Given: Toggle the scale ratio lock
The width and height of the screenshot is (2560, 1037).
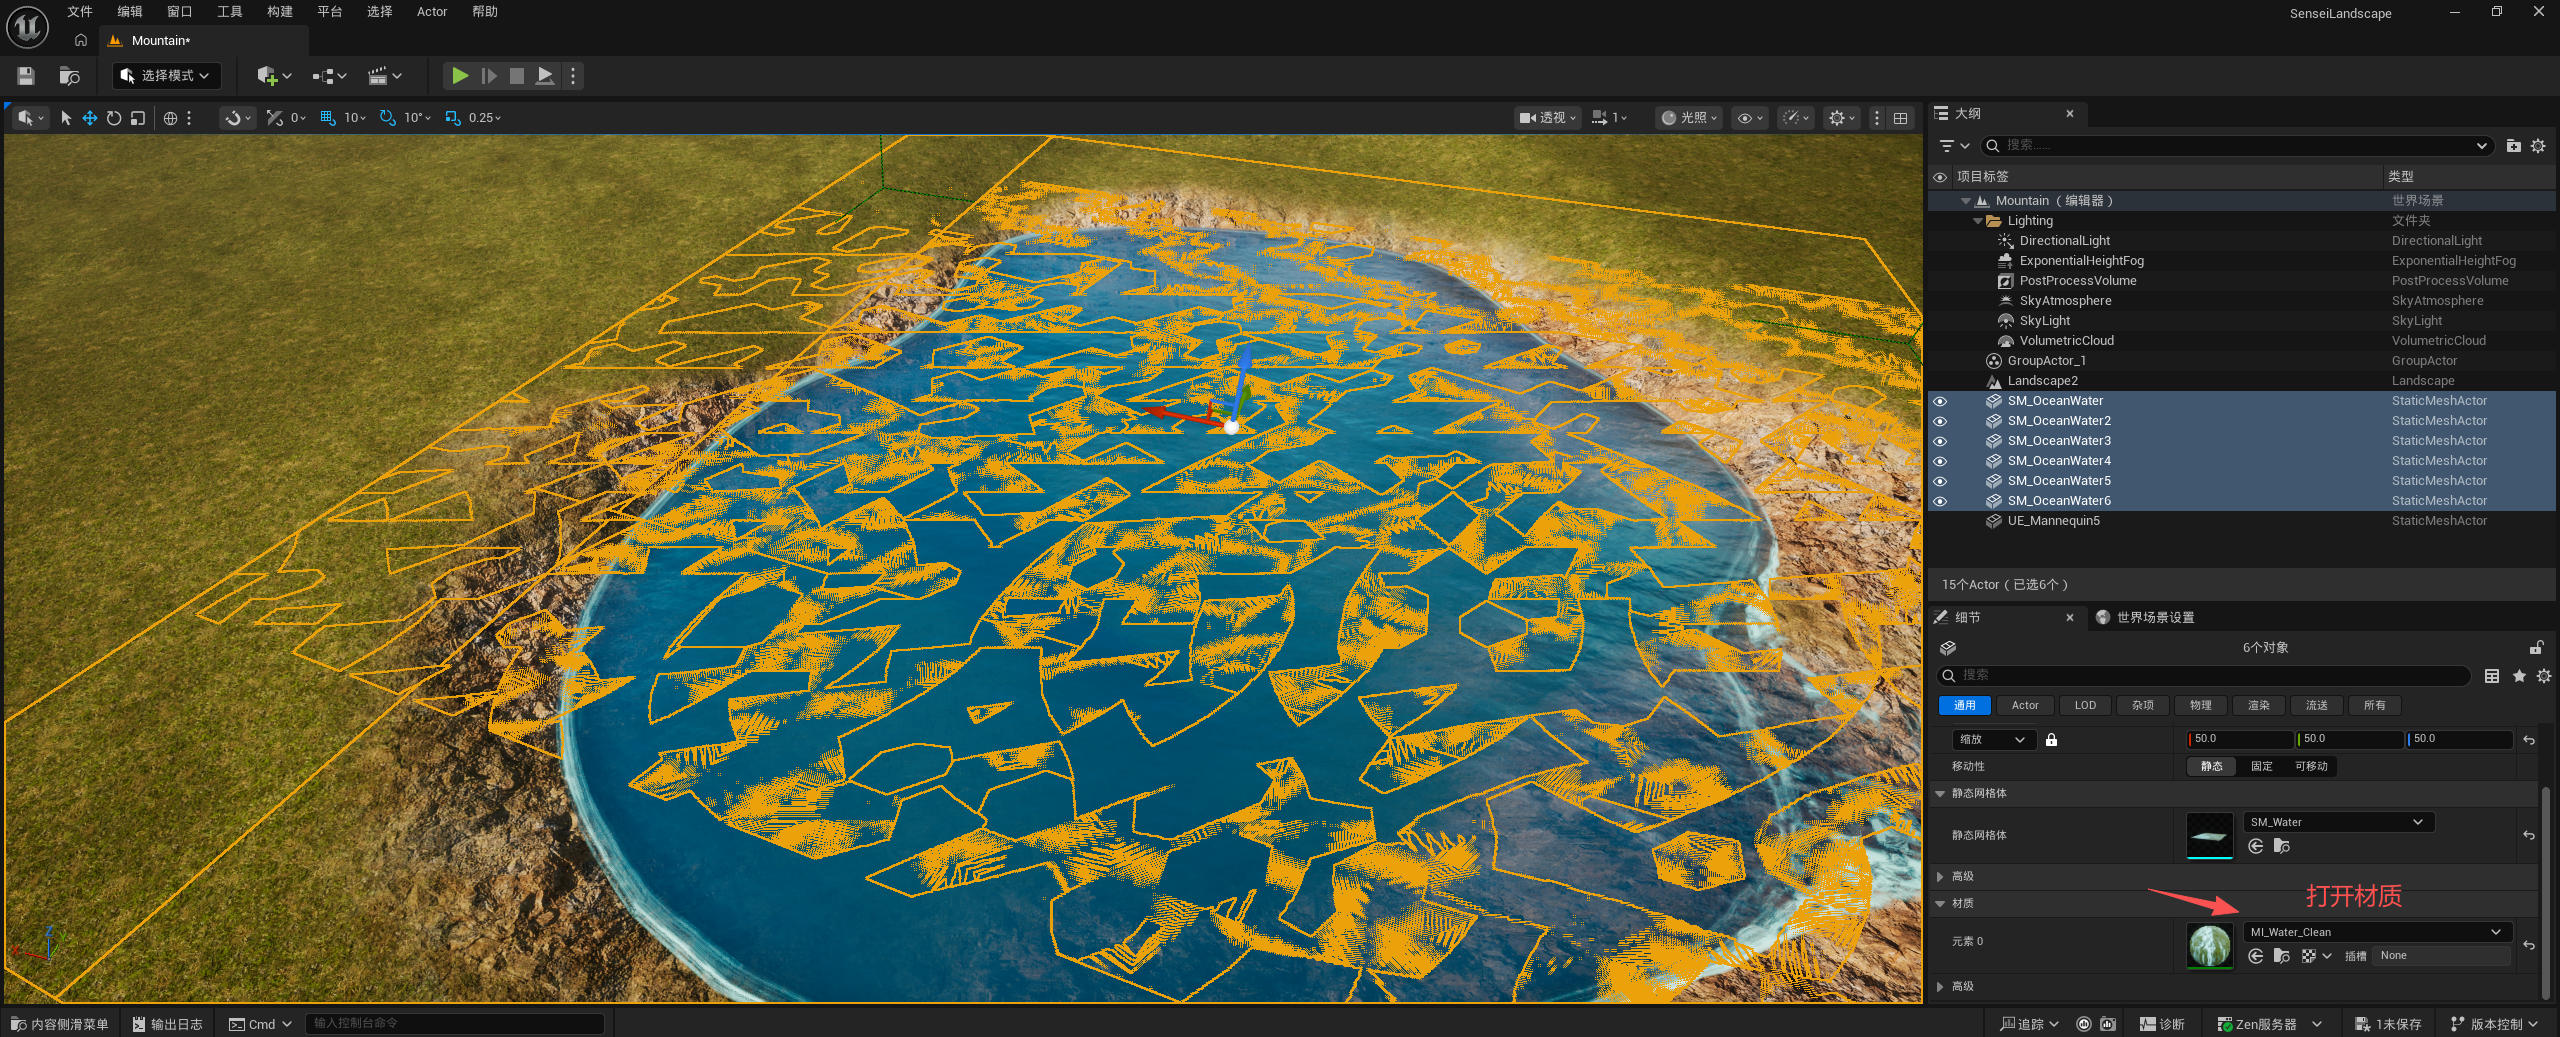Looking at the screenshot, I should click(2051, 740).
